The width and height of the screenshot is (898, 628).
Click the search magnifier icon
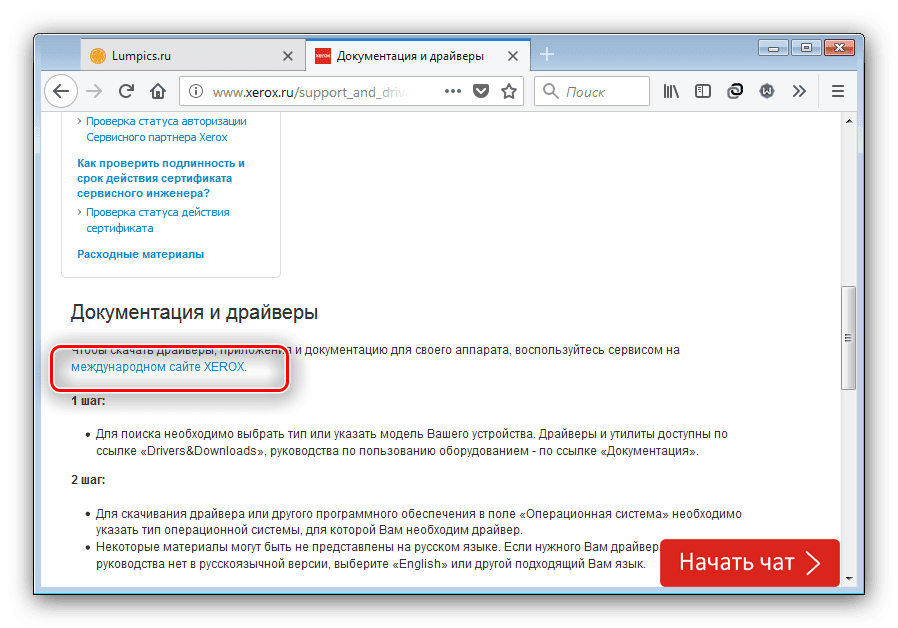550,91
